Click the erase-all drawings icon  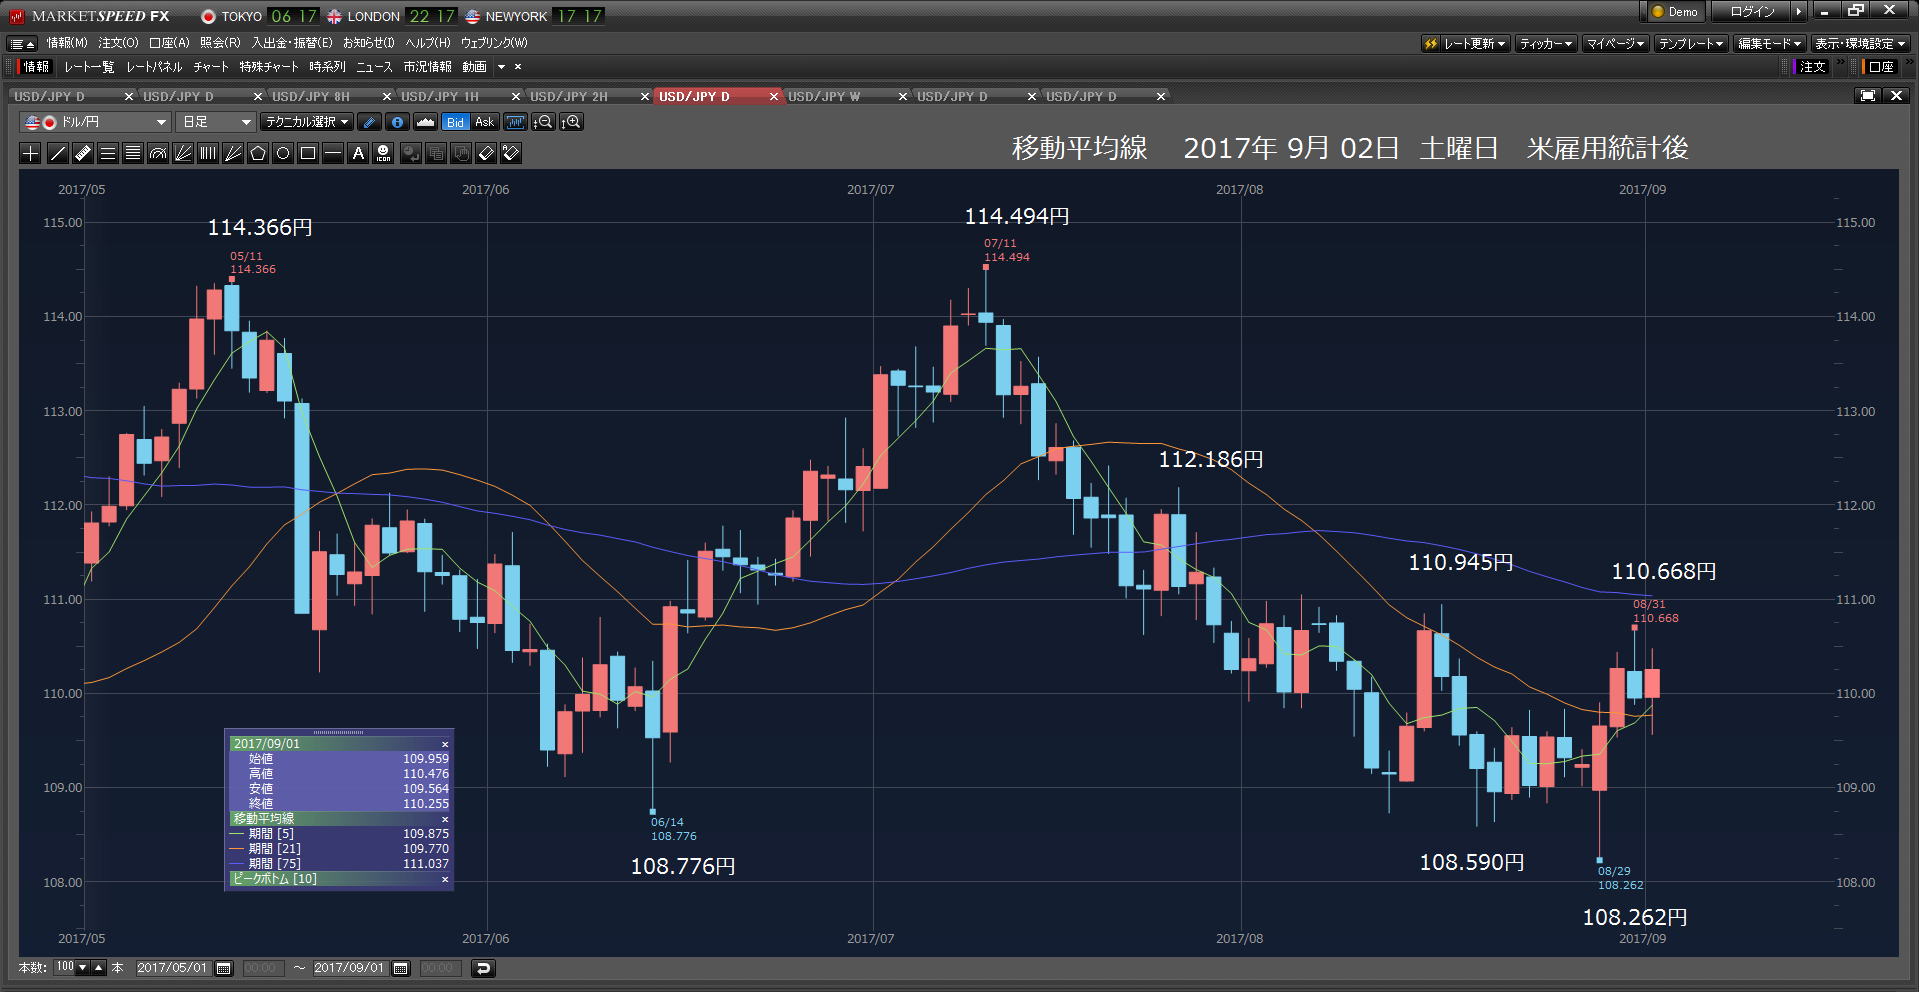tap(511, 153)
